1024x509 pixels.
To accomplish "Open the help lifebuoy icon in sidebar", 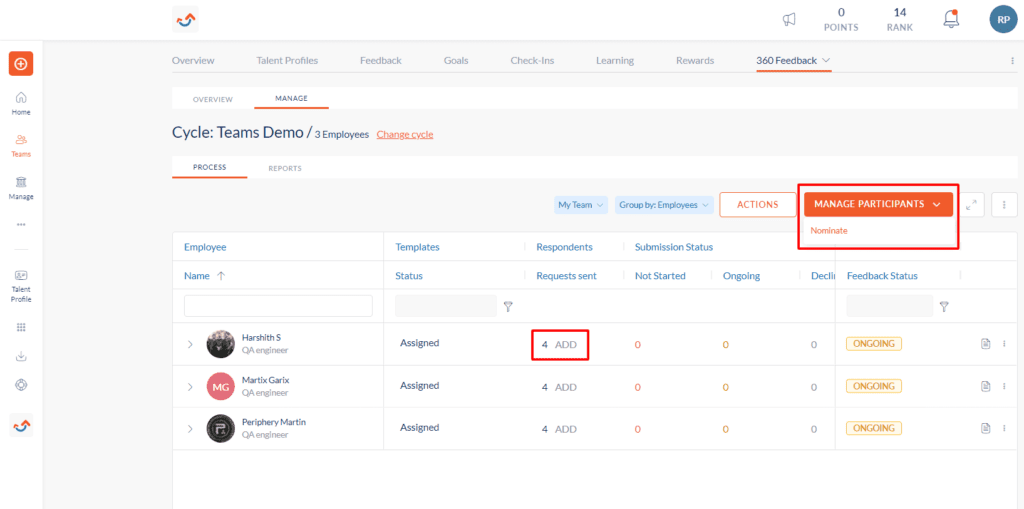I will point(21,385).
